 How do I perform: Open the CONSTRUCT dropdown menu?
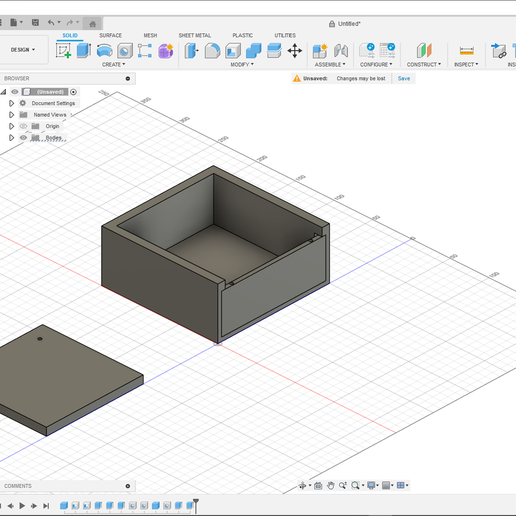pyautogui.click(x=424, y=64)
